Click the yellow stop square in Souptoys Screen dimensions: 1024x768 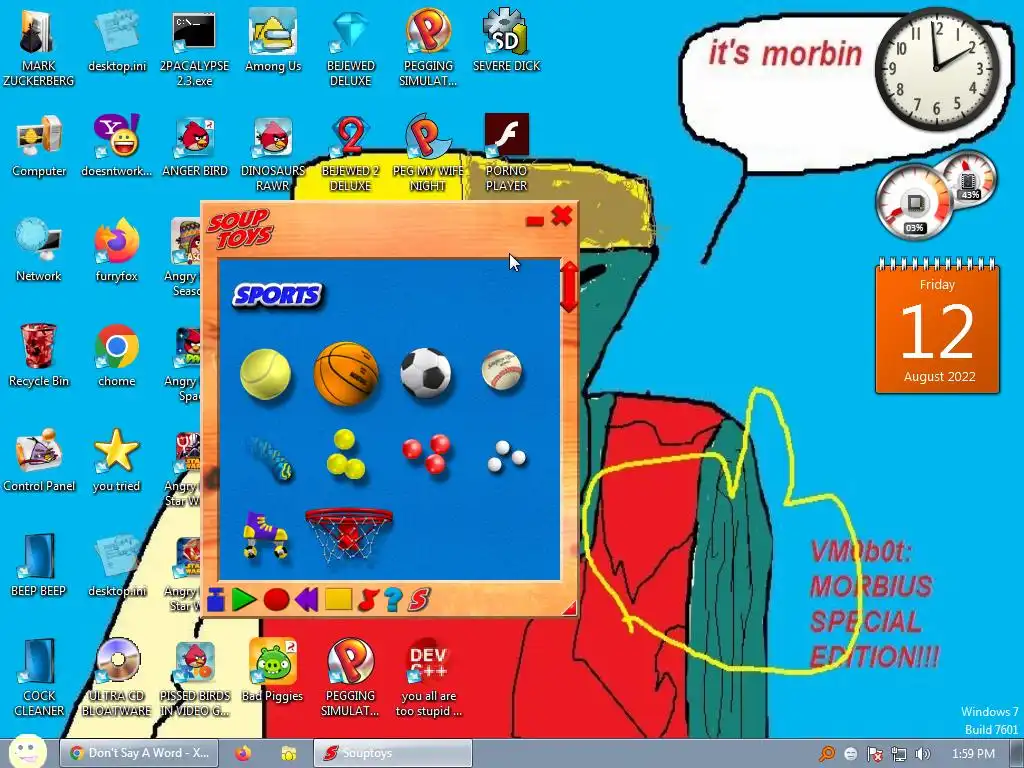[338, 599]
